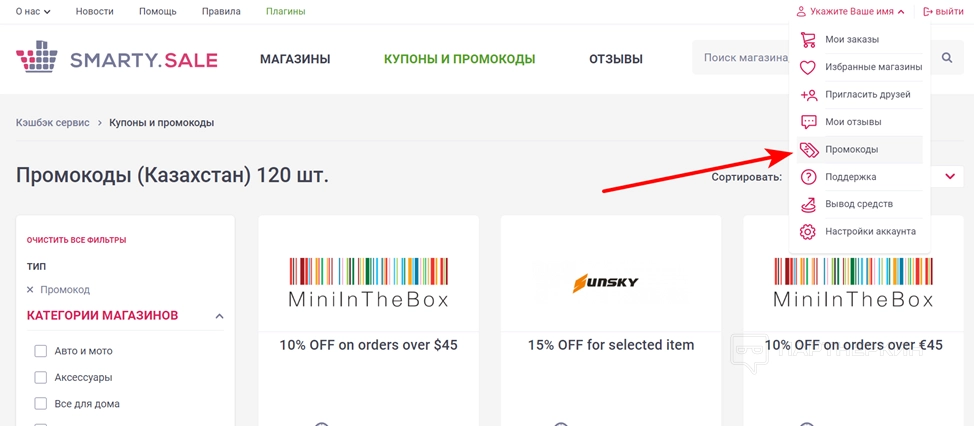Click the speech bubble reviews icon

coord(808,122)
